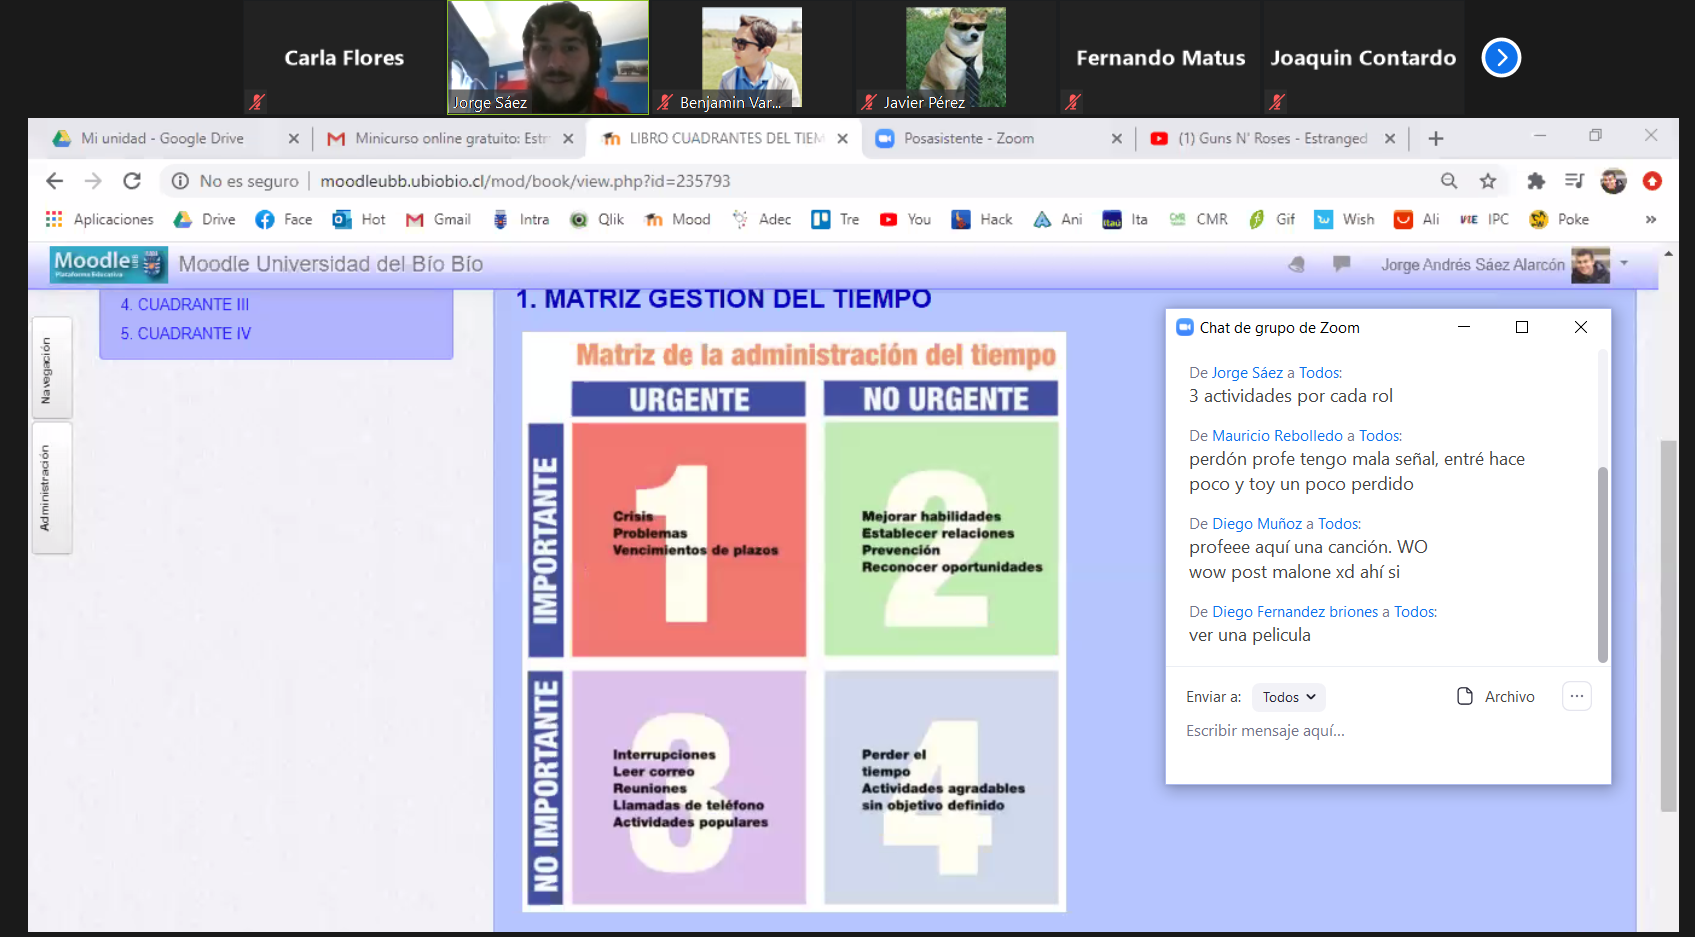The height and width of the screenshot is (937, 1695).
Task: Reload the page with the refresh icon
Action: pyautogui.click(x=132, y=181)
